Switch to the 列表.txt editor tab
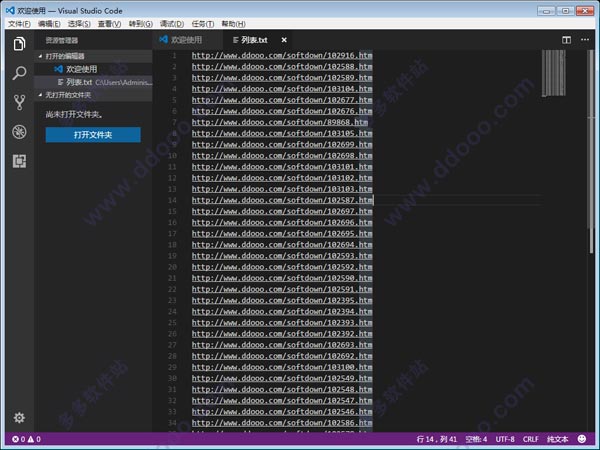The image size is (600, 450). point(259,40)
